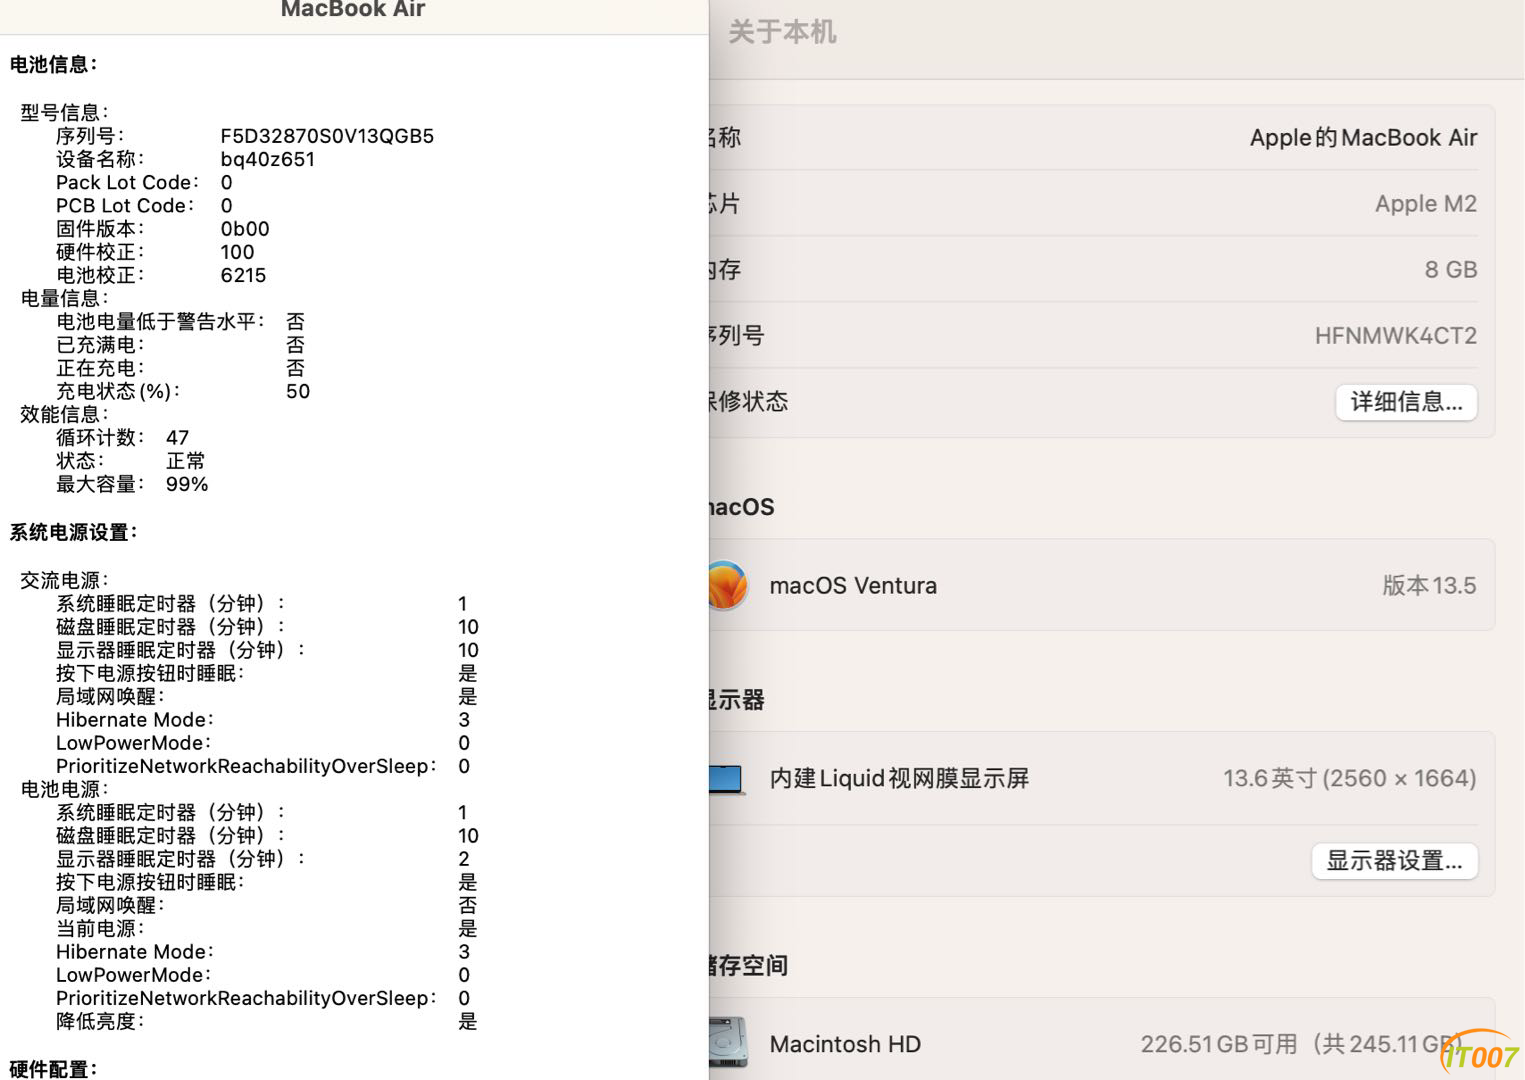Click the 226.51GB可用 storage text
1525x1080 pixels.
click(x=1219, y=1044)
